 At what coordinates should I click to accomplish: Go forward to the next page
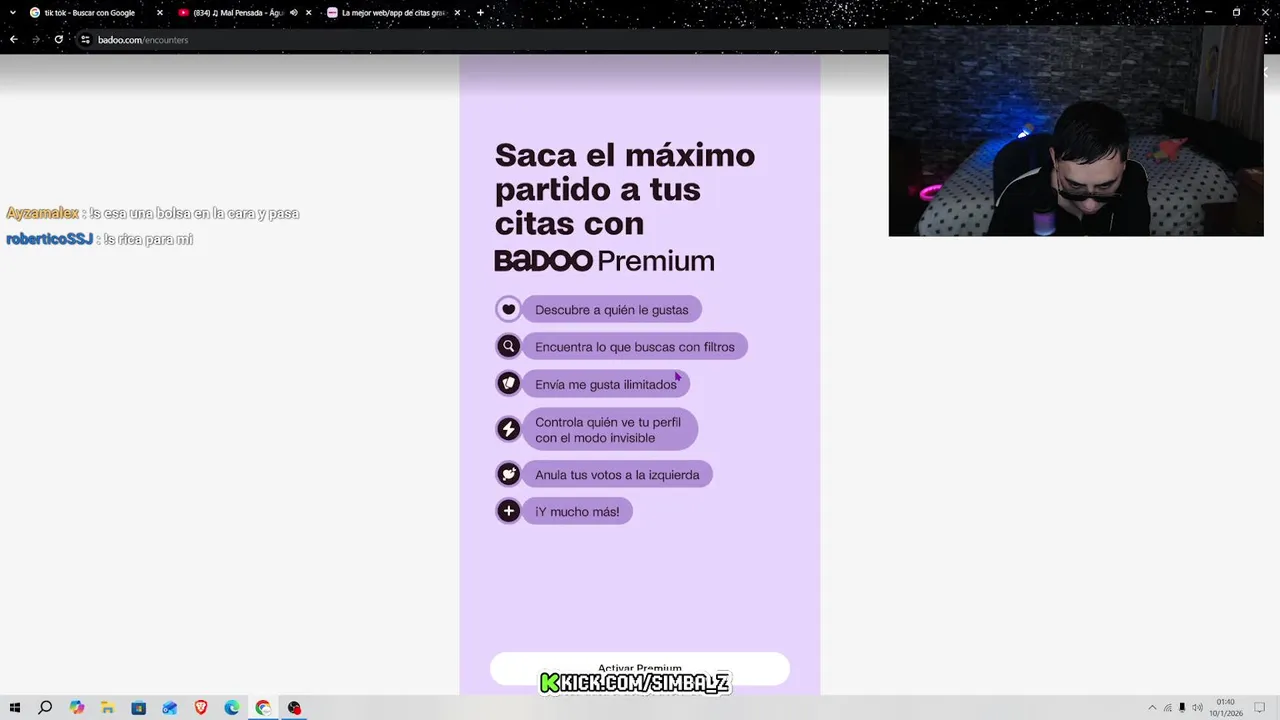pos(36,40)
